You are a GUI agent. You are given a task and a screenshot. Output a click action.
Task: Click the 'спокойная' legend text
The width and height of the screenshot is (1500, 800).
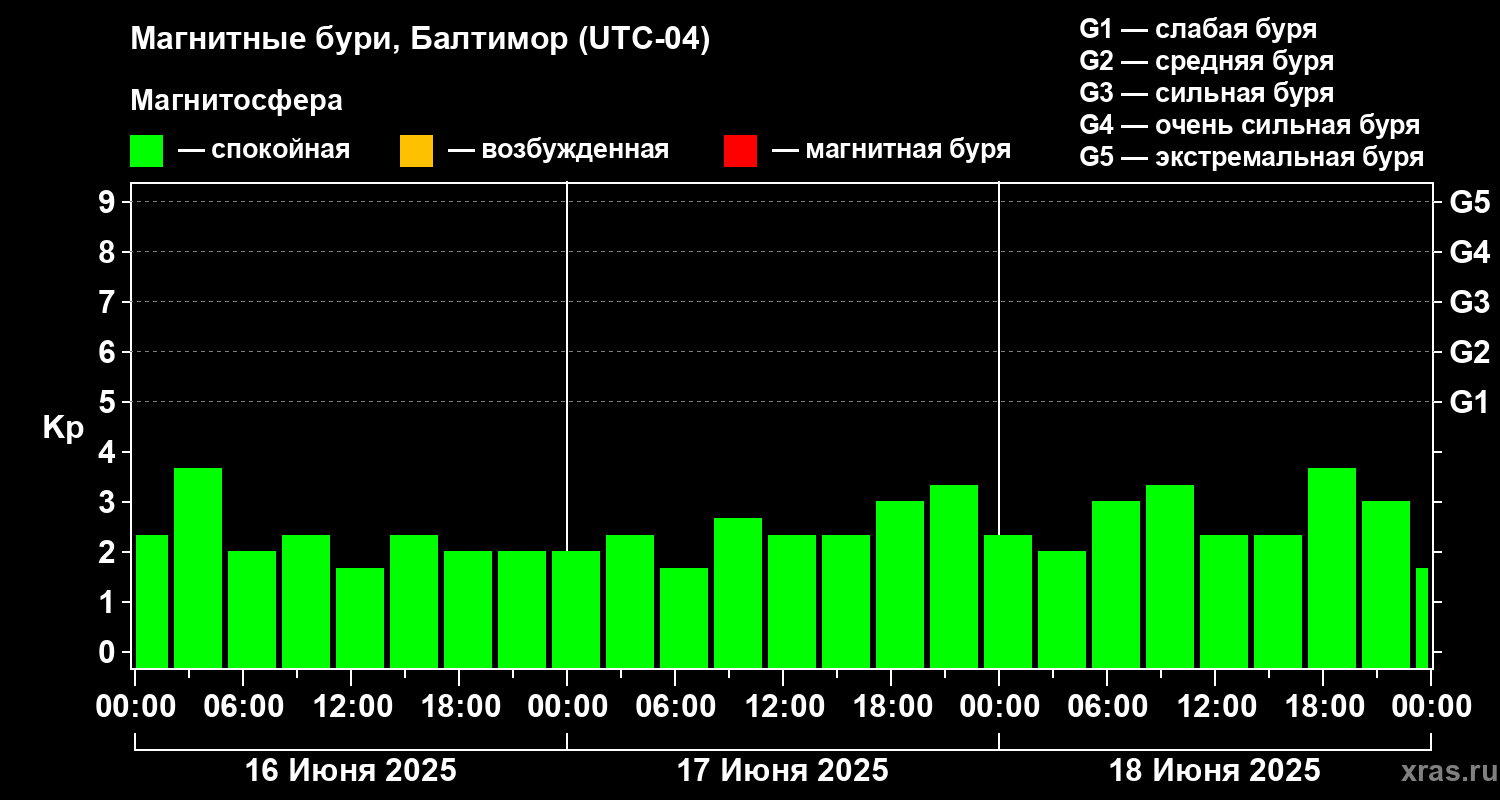(x=279, y=150)
